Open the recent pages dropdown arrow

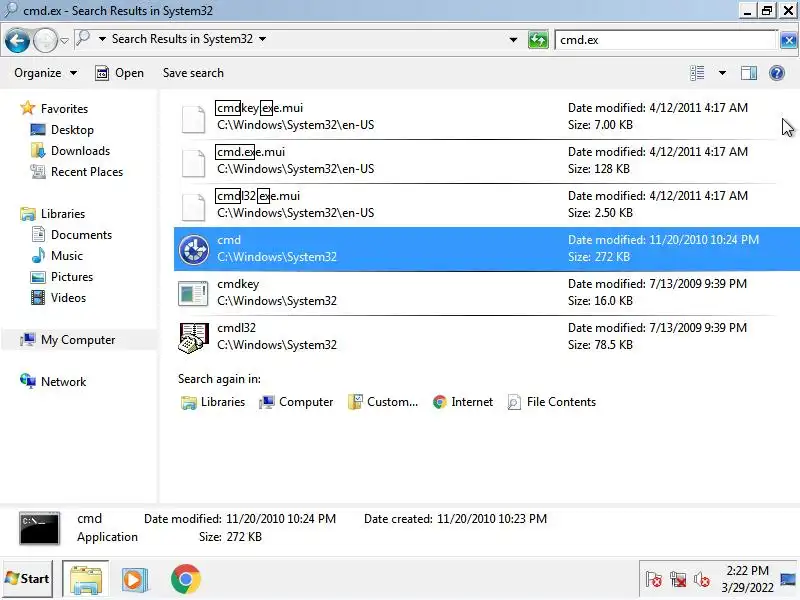point(64,40)
